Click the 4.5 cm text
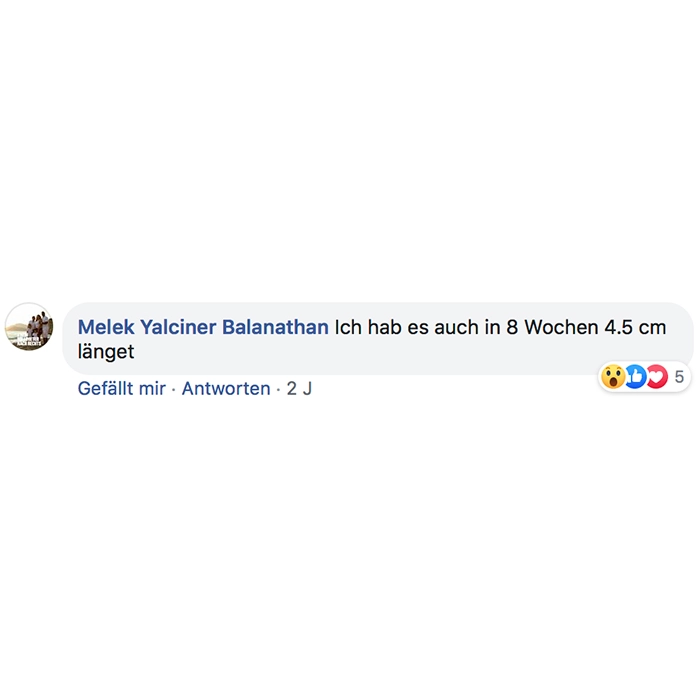Screen dimensions: 700x700 click(635, 327)
